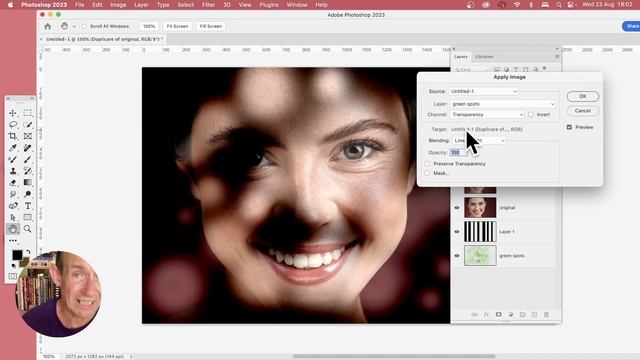Select the Zoom magnifier tool

[x=27, y=229]
